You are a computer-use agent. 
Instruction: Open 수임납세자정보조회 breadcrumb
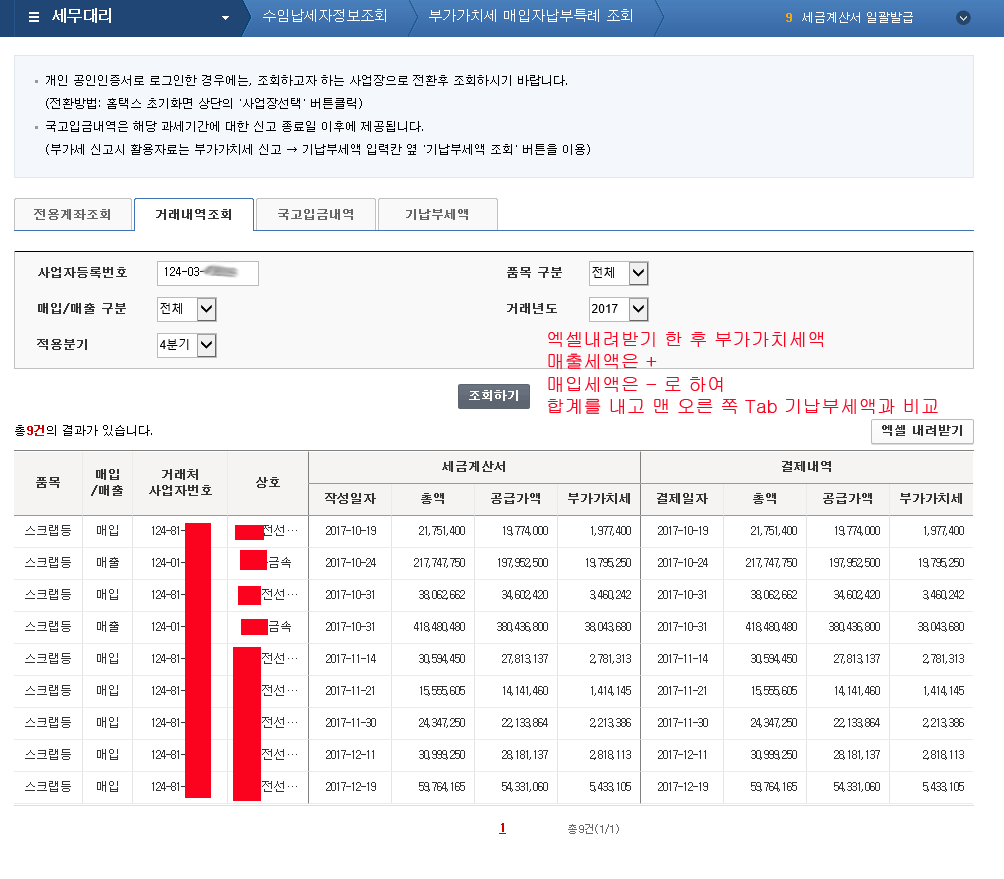pos(324,17)
